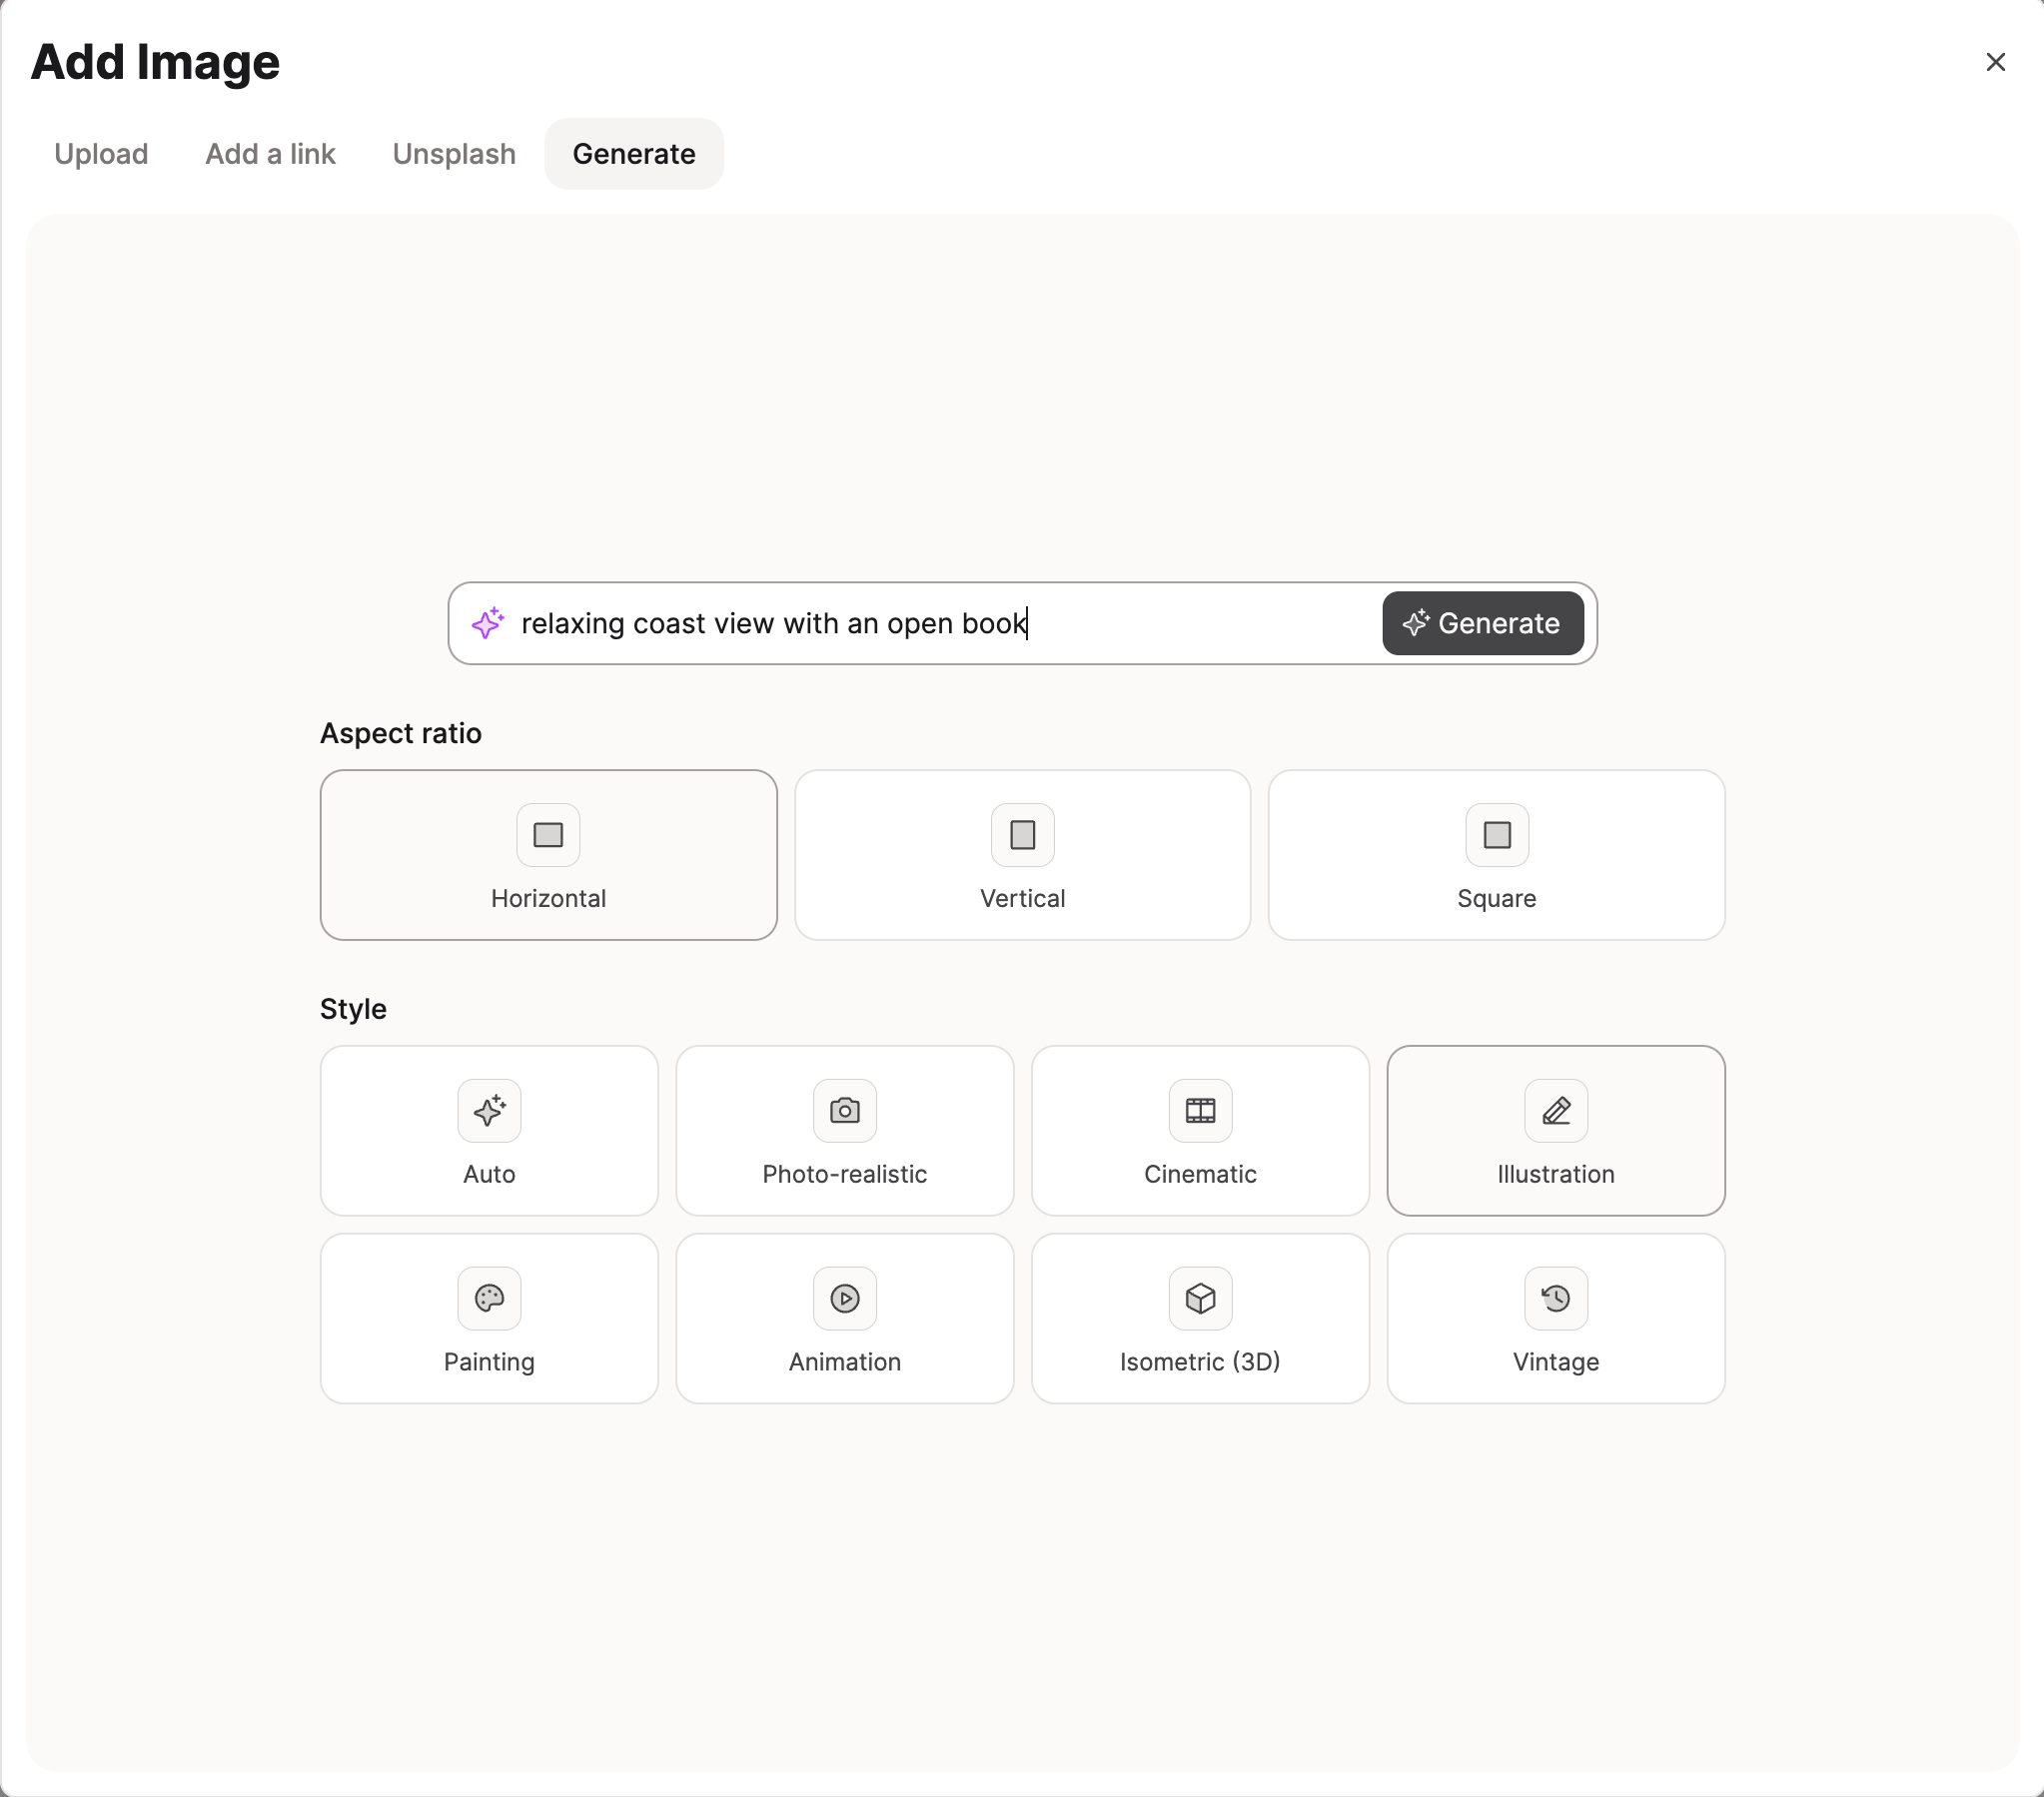
Task: Close the Add Image dialog
Action: (1995, 62)
